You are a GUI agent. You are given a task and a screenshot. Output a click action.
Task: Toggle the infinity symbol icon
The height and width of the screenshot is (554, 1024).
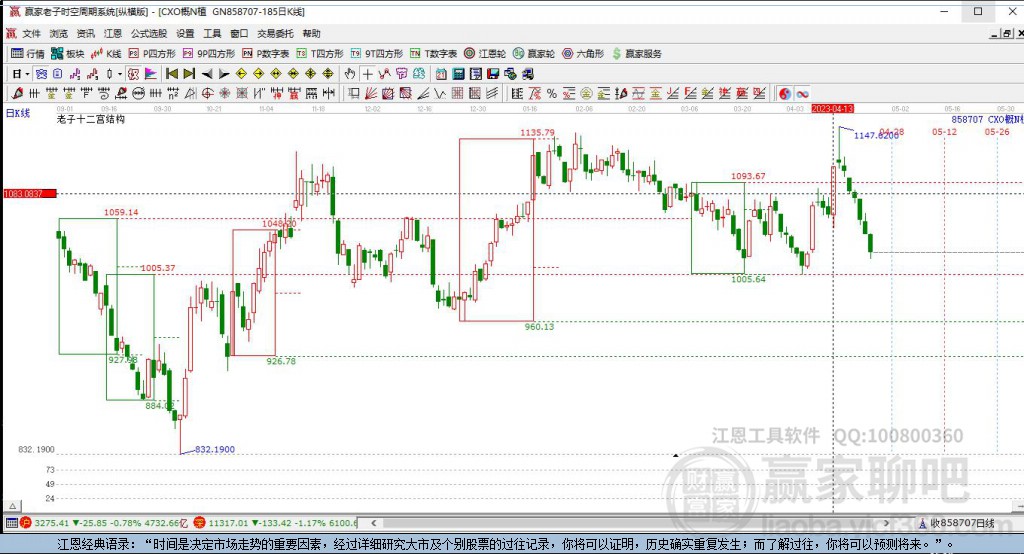[802, 93]
